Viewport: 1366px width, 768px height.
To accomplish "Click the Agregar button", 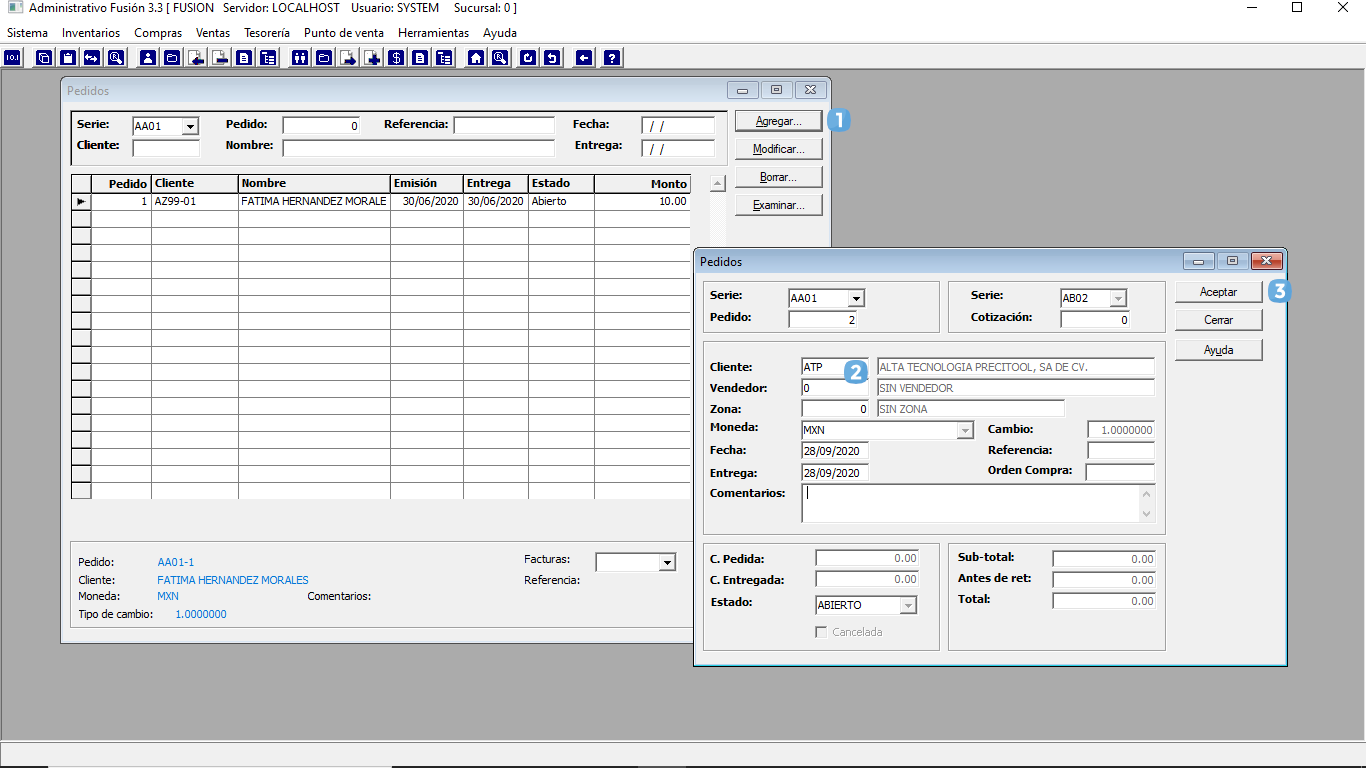I will (778, 121).
